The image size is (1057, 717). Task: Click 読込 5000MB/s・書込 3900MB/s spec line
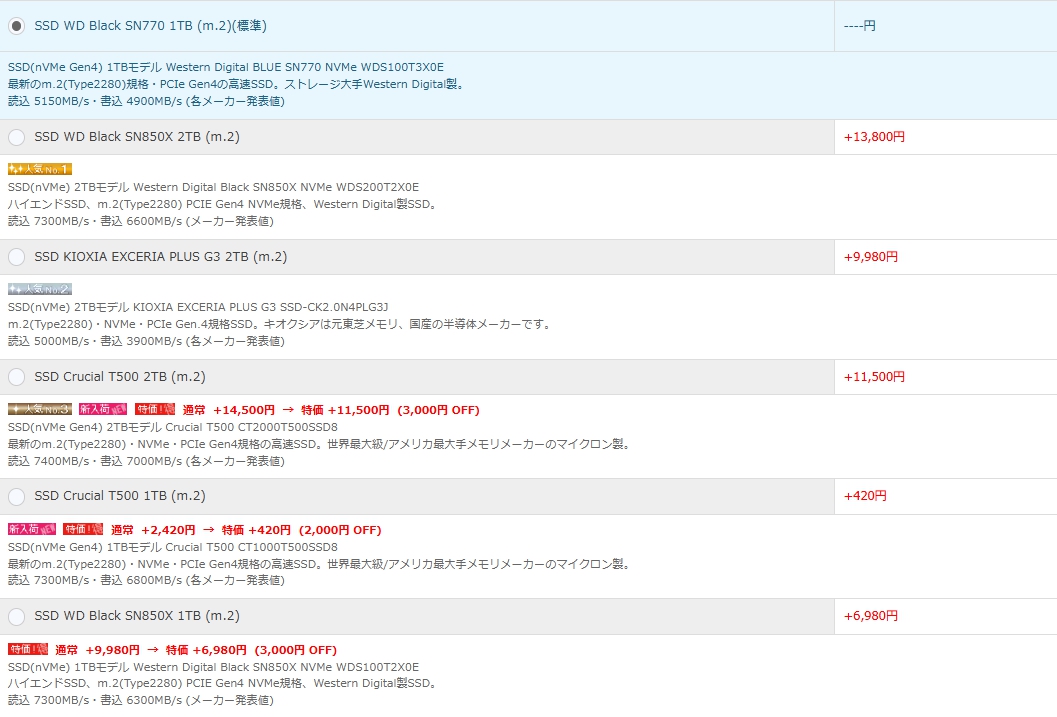tap(146, 341)
